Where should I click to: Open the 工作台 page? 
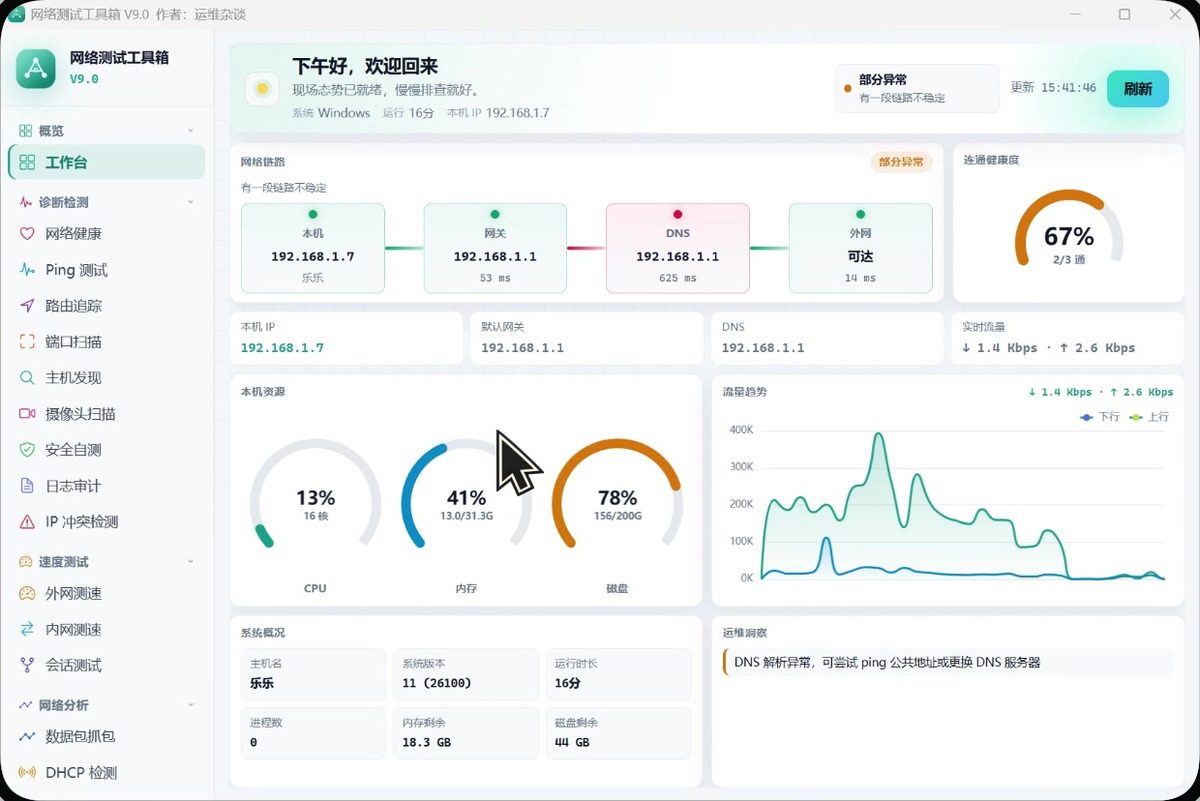[106, 162]
